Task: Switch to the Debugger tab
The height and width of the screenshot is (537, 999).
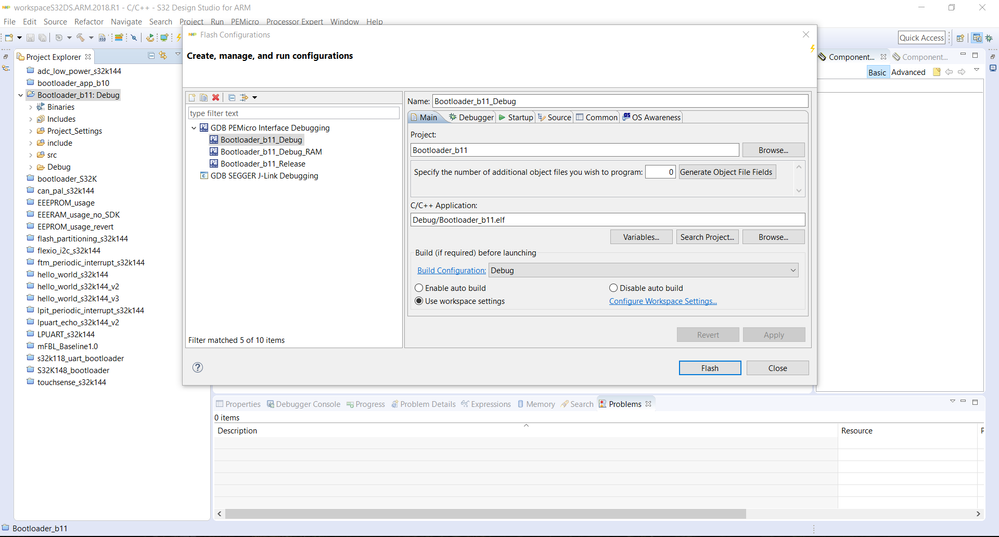Action: 471,117
